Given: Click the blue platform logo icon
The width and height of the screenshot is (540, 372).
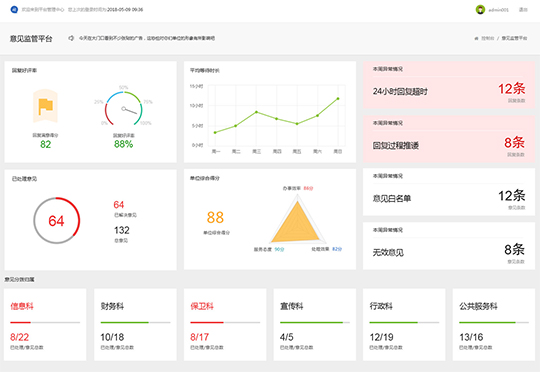Looking at the screenshot, I should pyautogui.click(x=14, y=10).
